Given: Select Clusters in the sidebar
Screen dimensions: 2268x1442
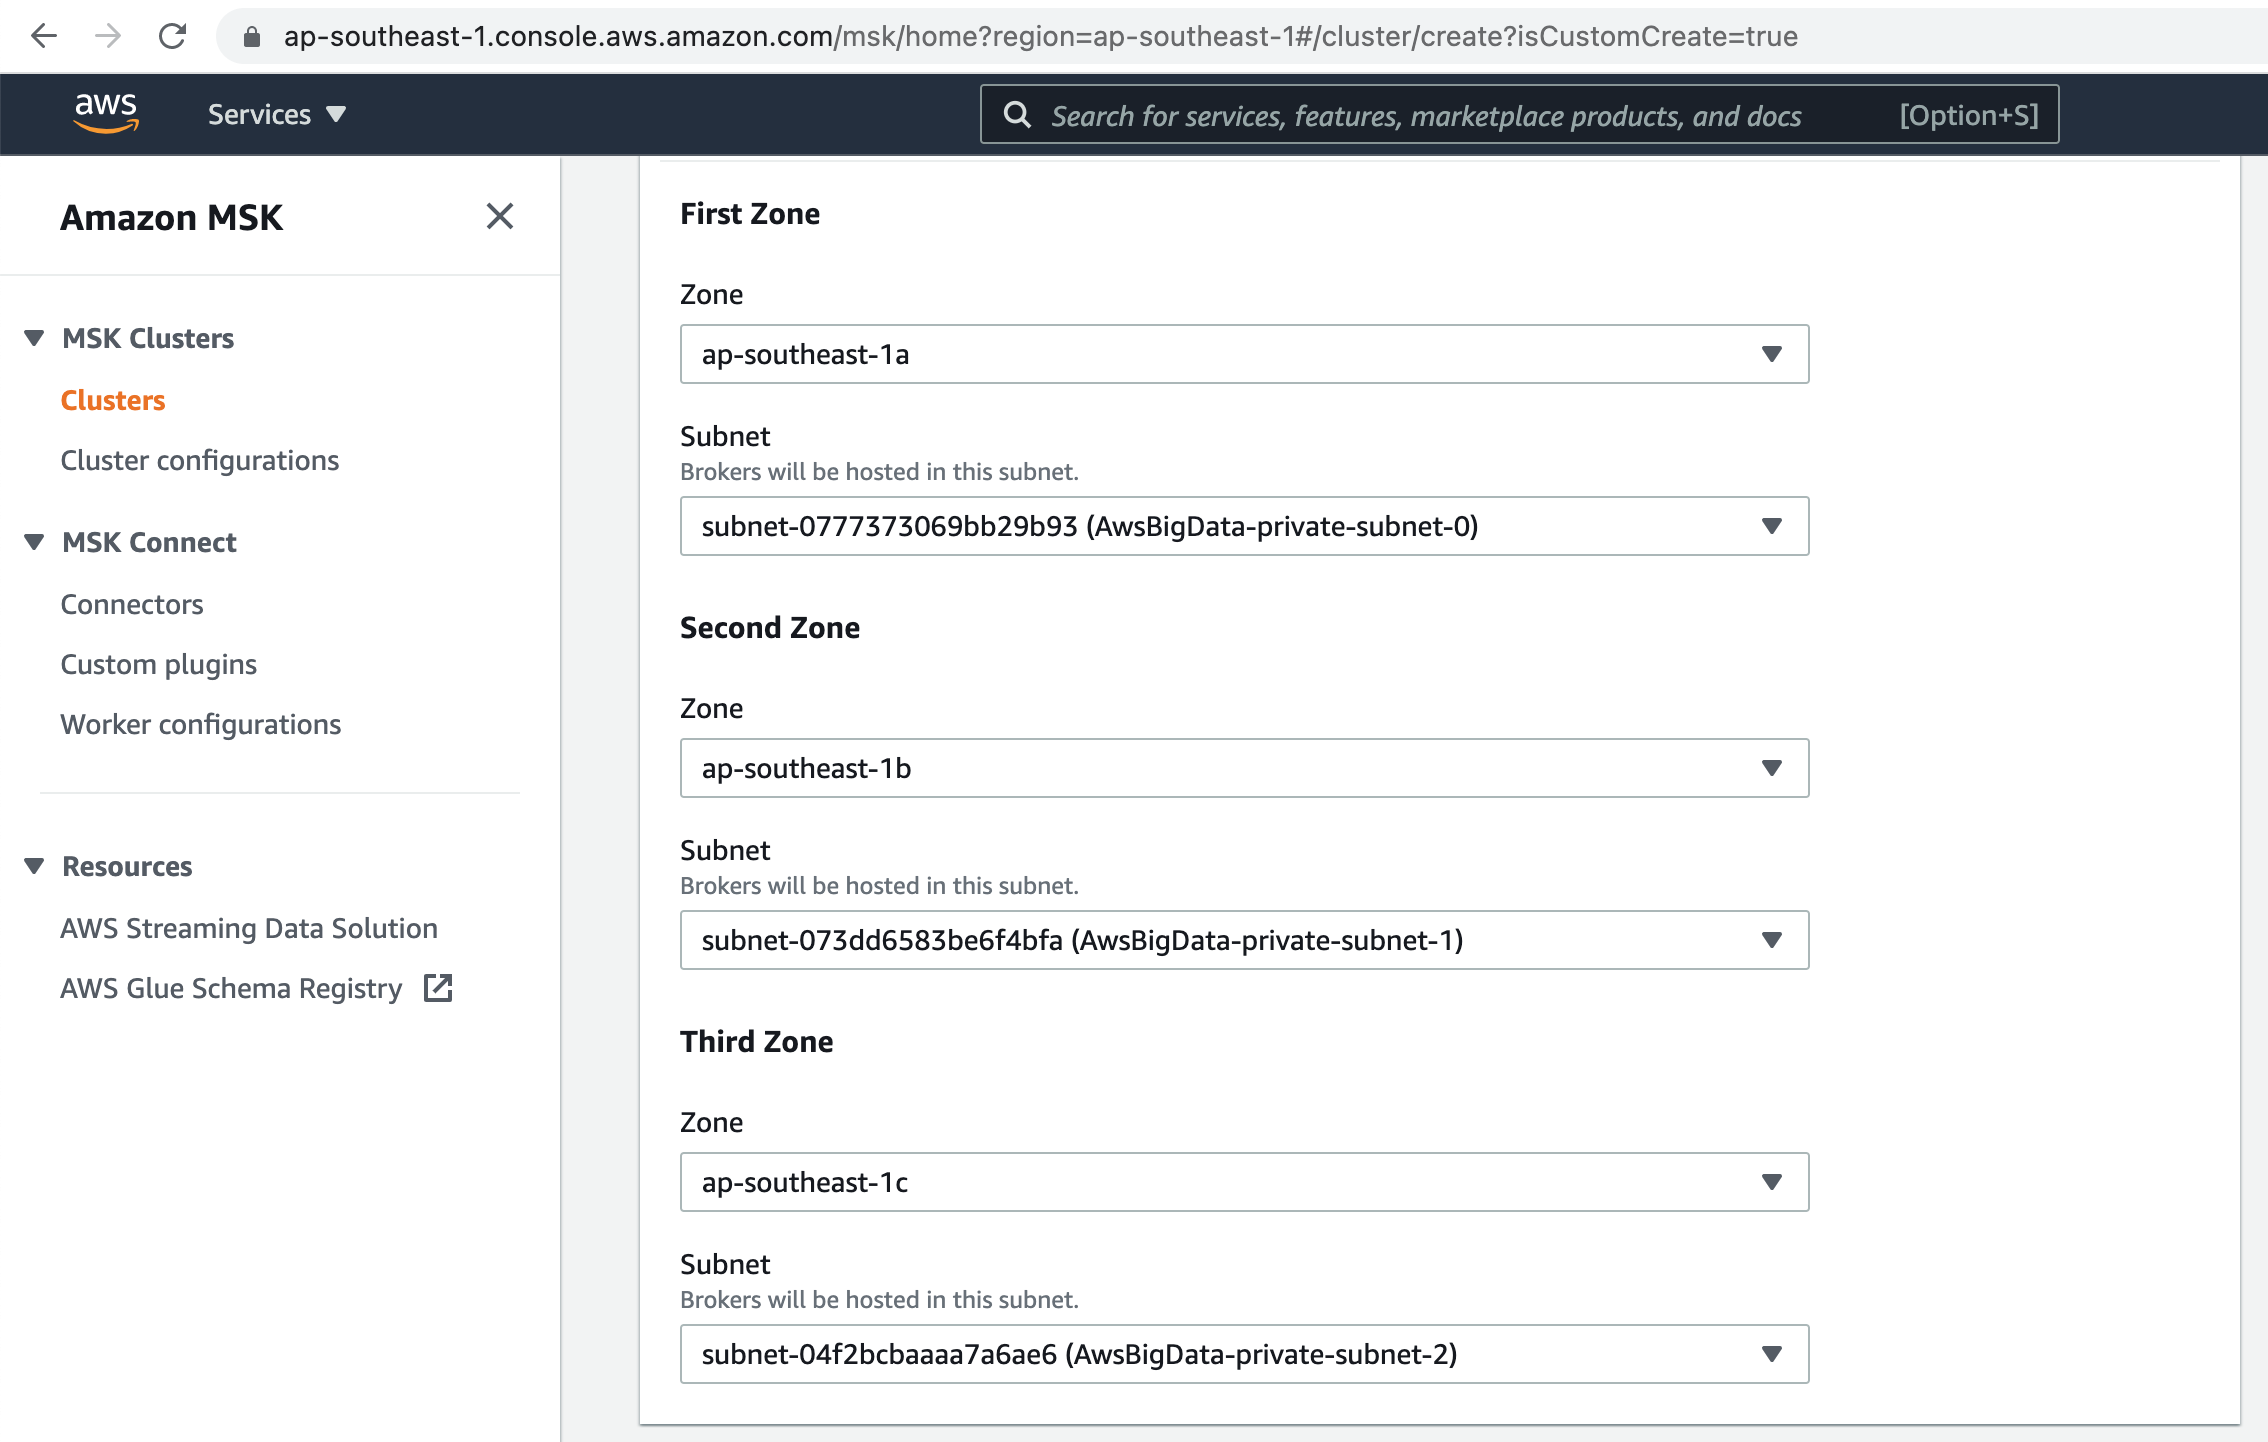Looking at the screenshot, I should [113, 400].
